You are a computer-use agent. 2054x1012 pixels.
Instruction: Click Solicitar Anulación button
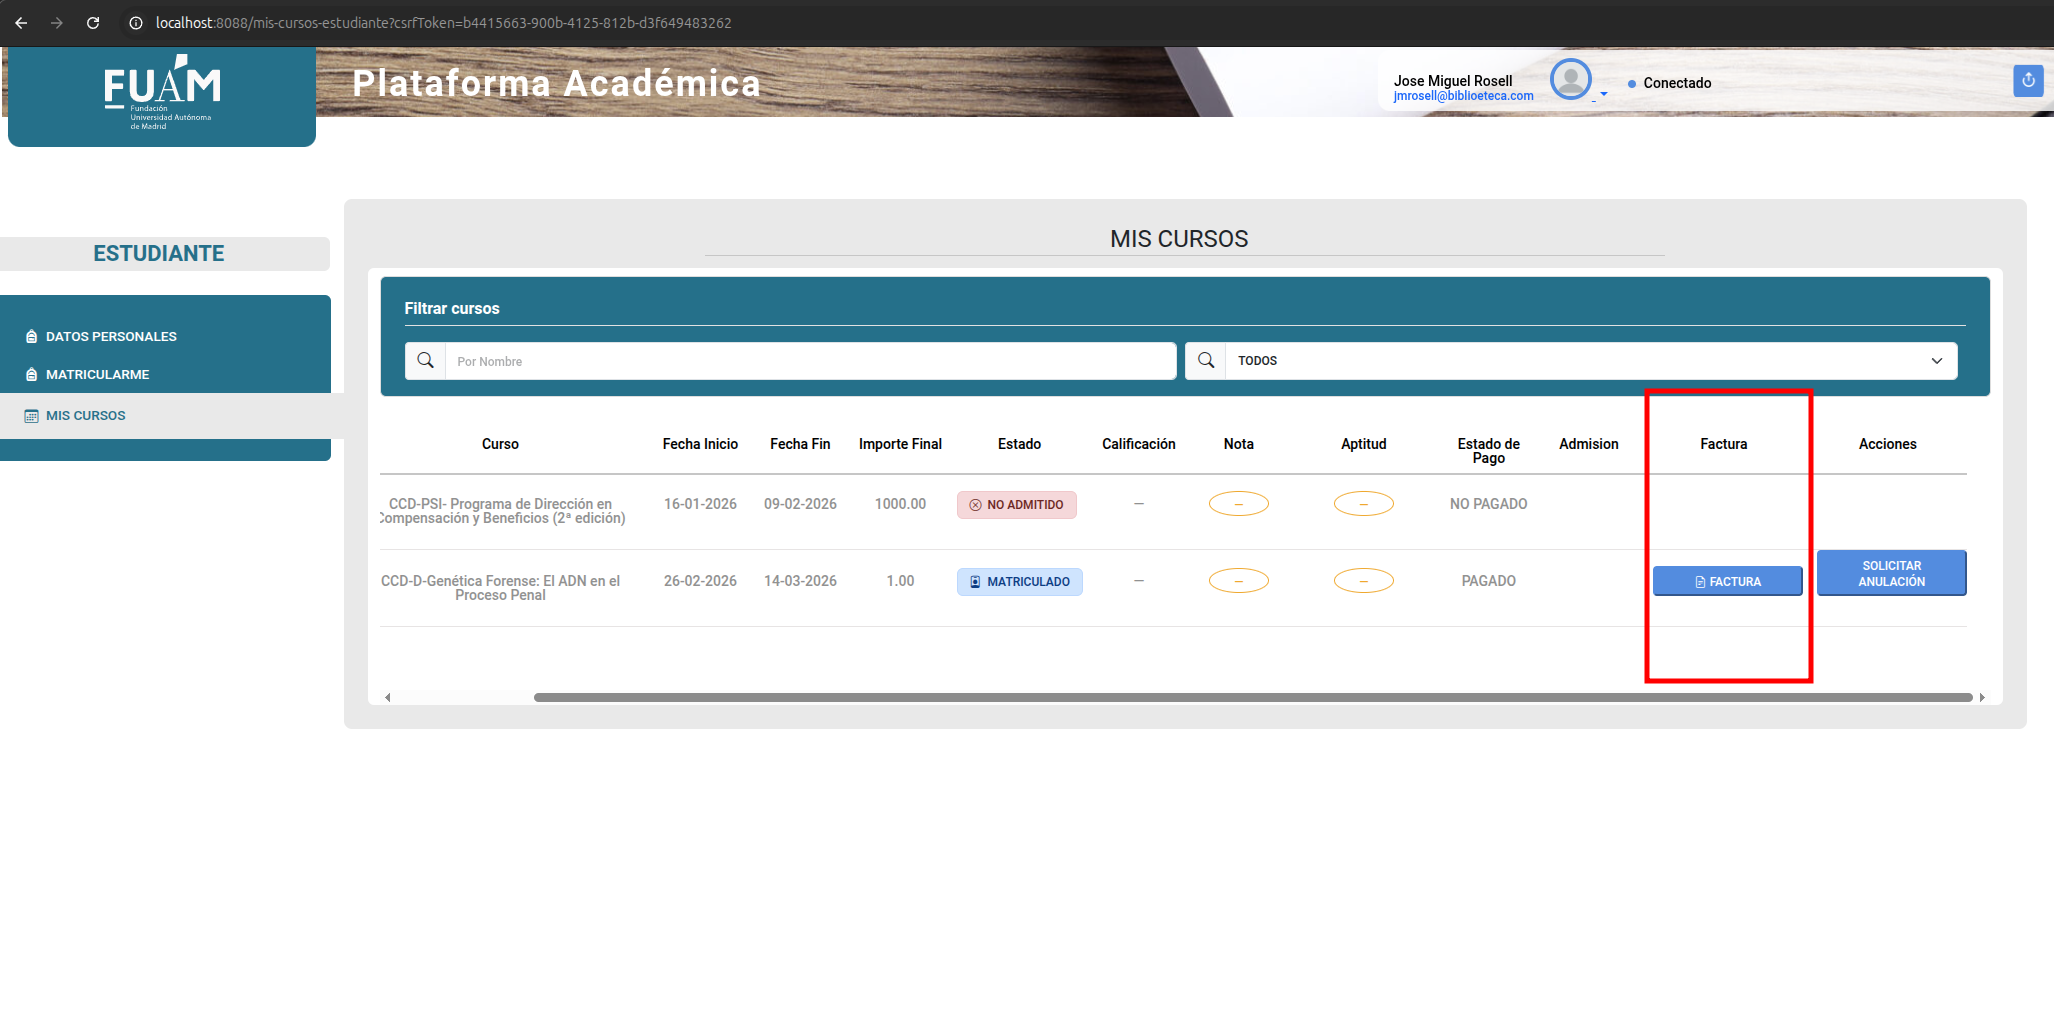point(1891,573)
